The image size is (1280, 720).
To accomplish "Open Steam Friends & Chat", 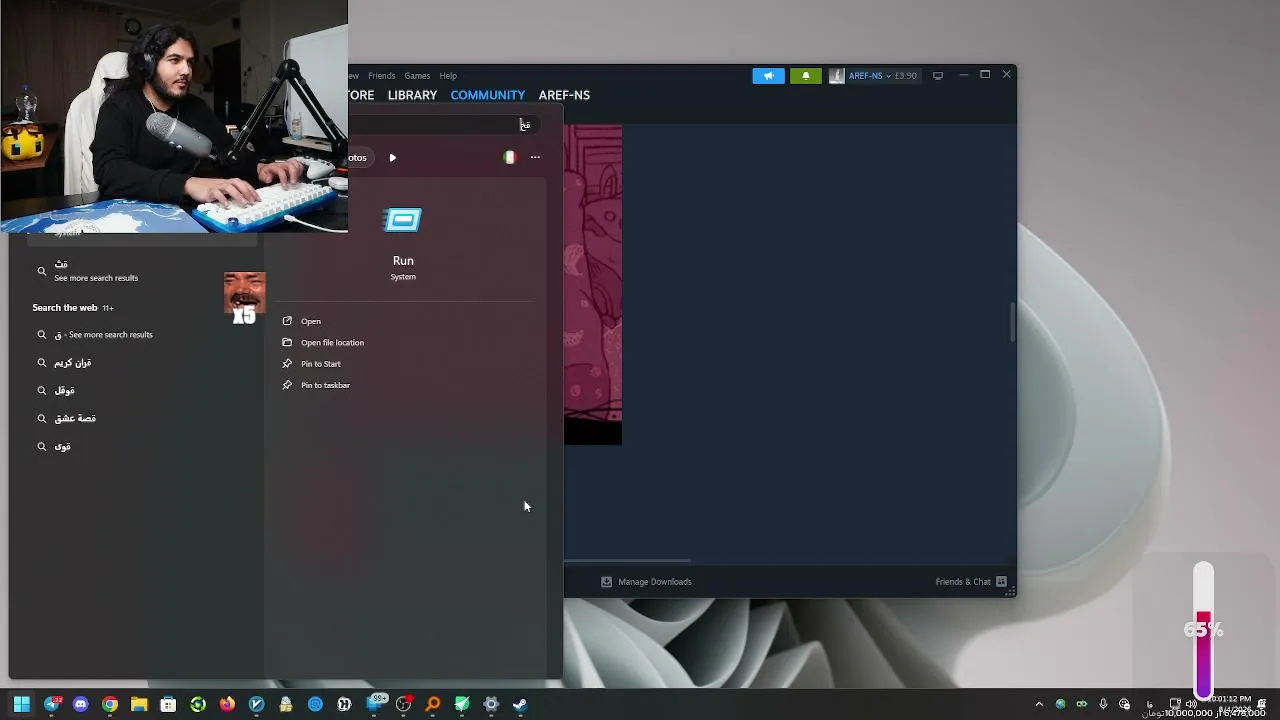I will pyautogui.click(x=971, y=582).
